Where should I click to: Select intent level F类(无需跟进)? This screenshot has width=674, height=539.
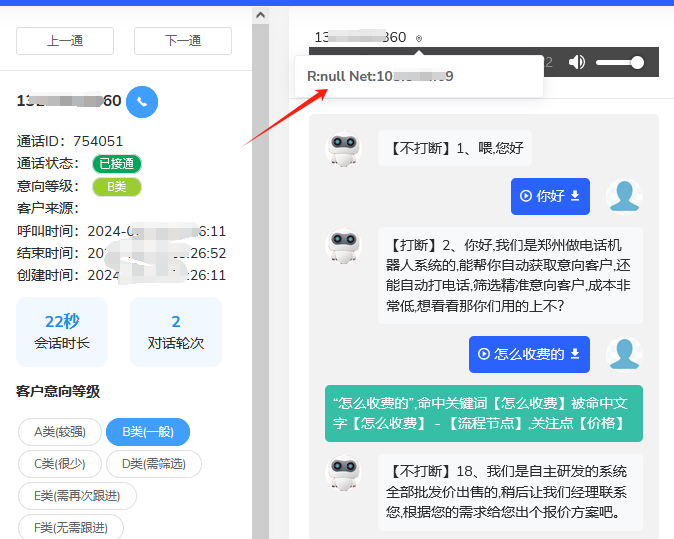(x=70, y=527)
